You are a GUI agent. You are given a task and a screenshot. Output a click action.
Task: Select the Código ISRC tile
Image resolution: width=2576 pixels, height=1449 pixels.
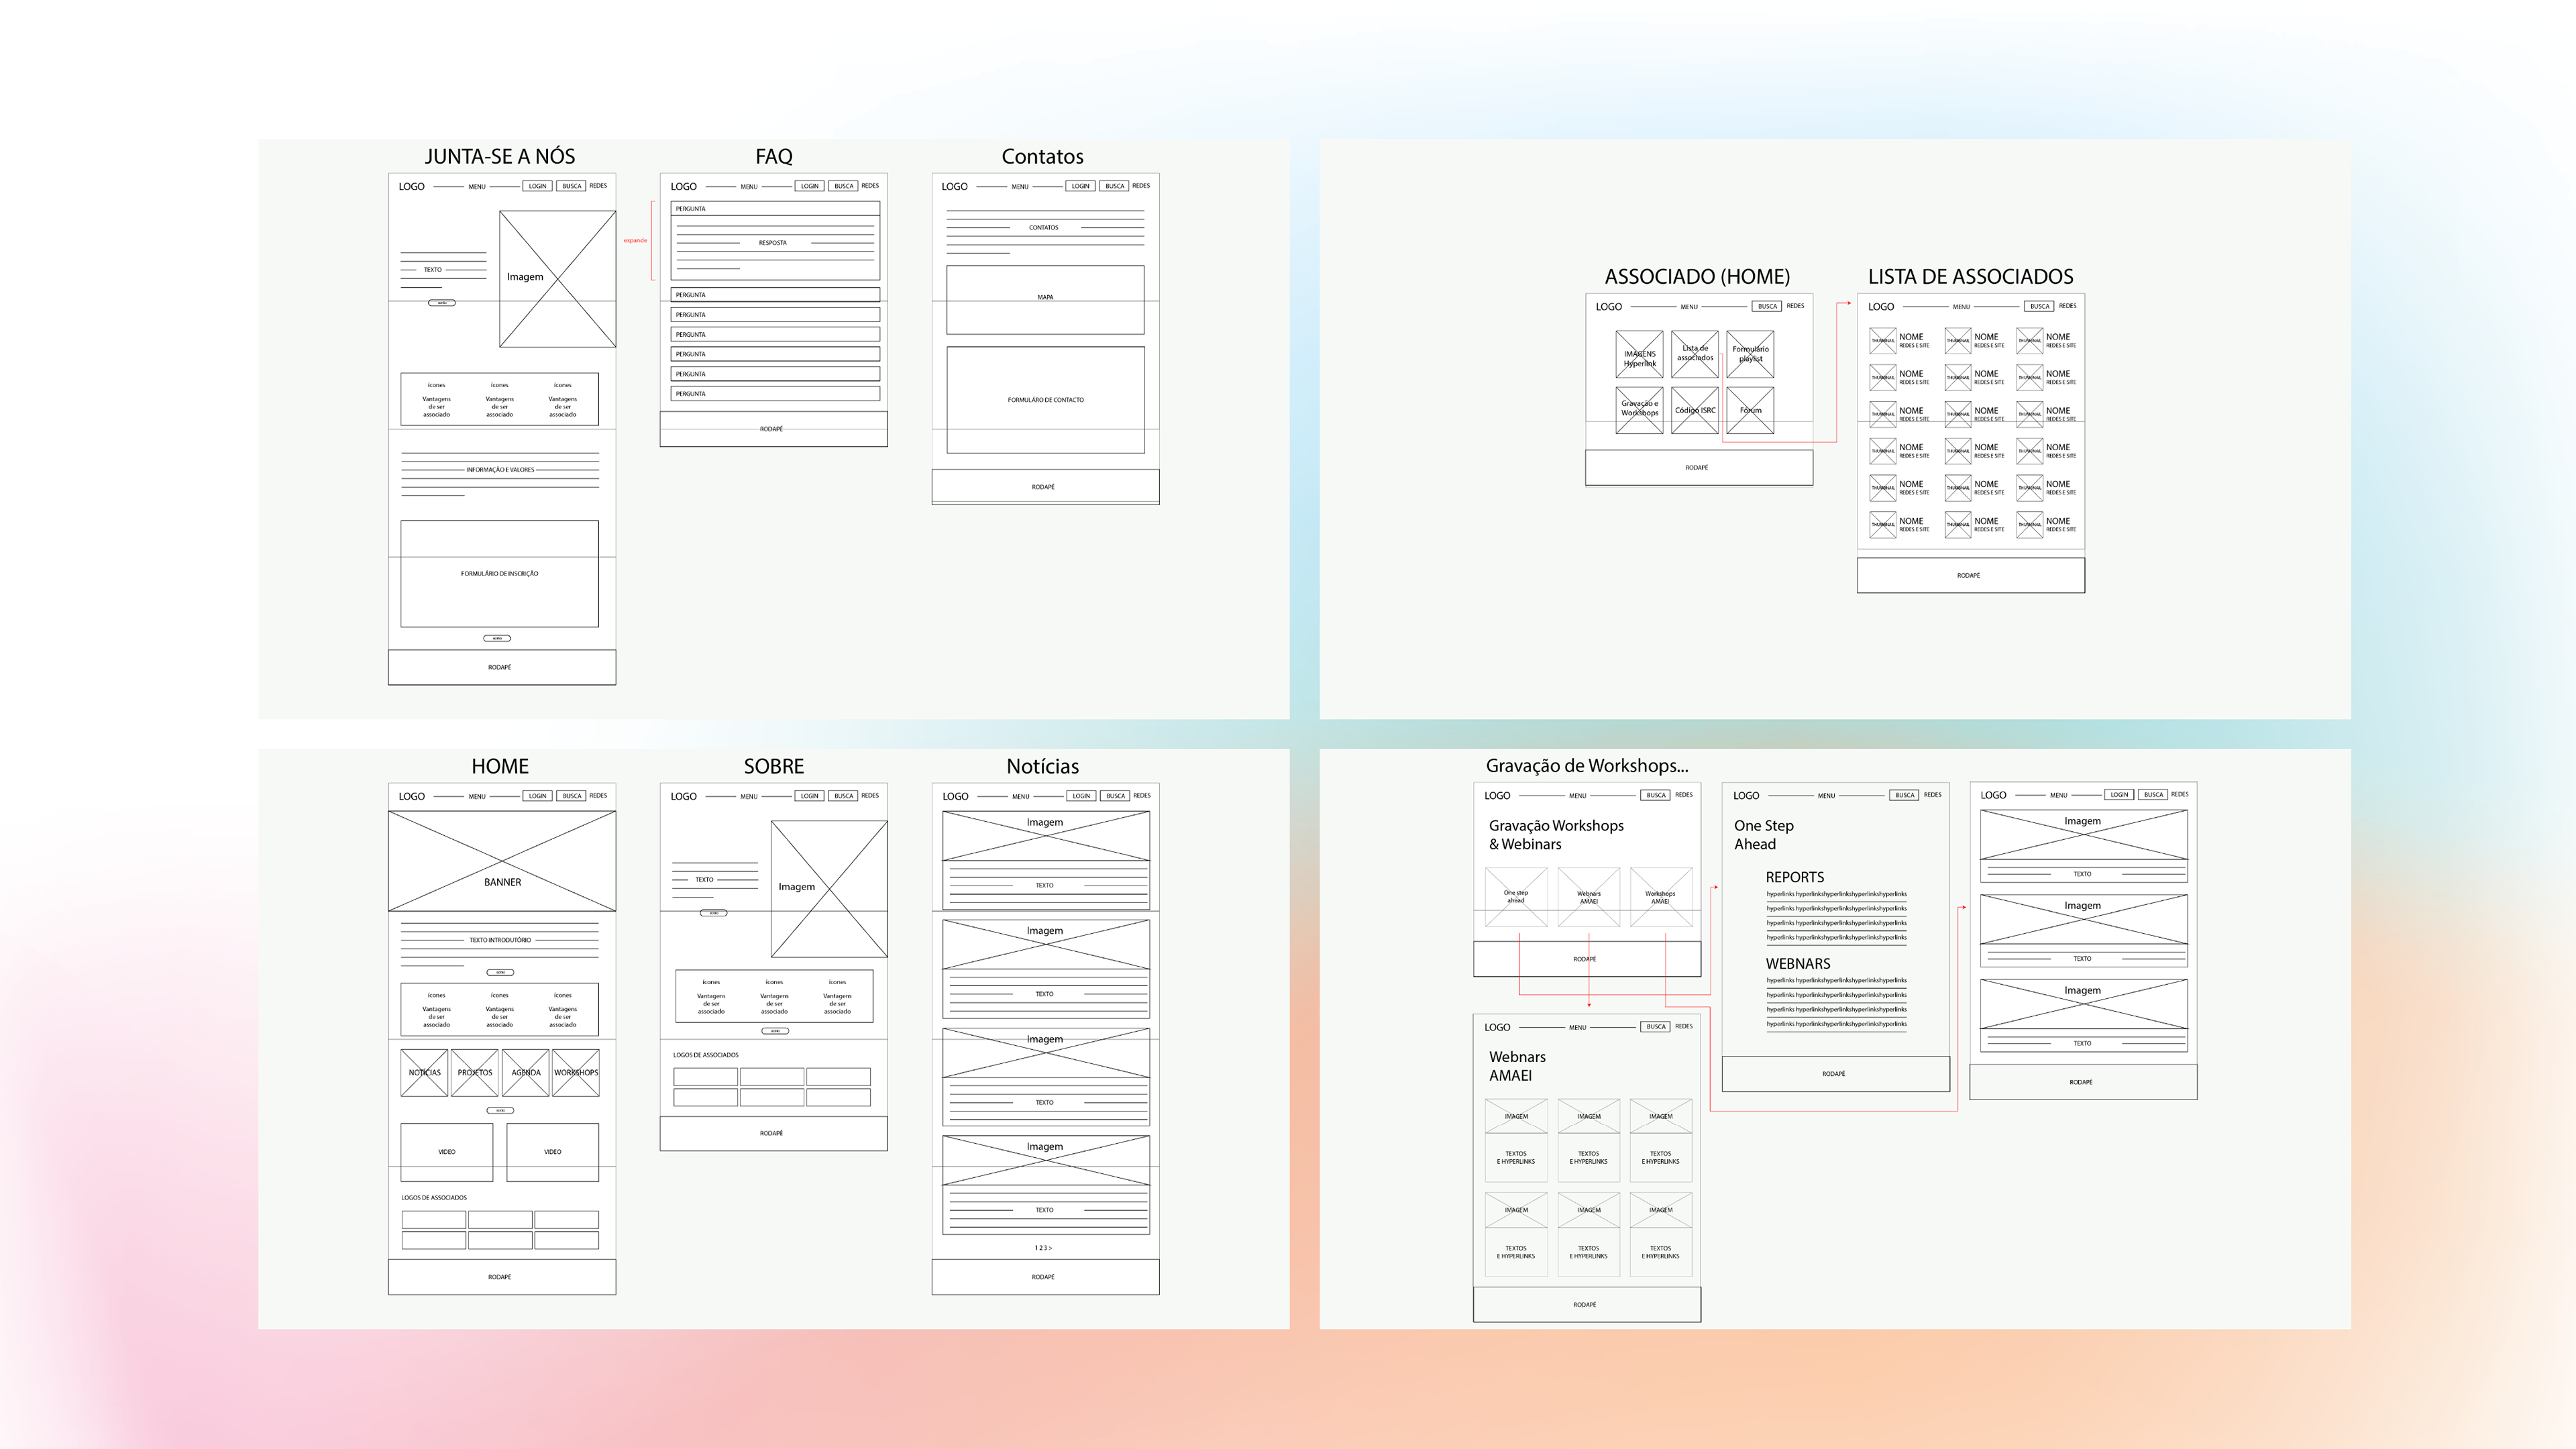(1695, 410)
